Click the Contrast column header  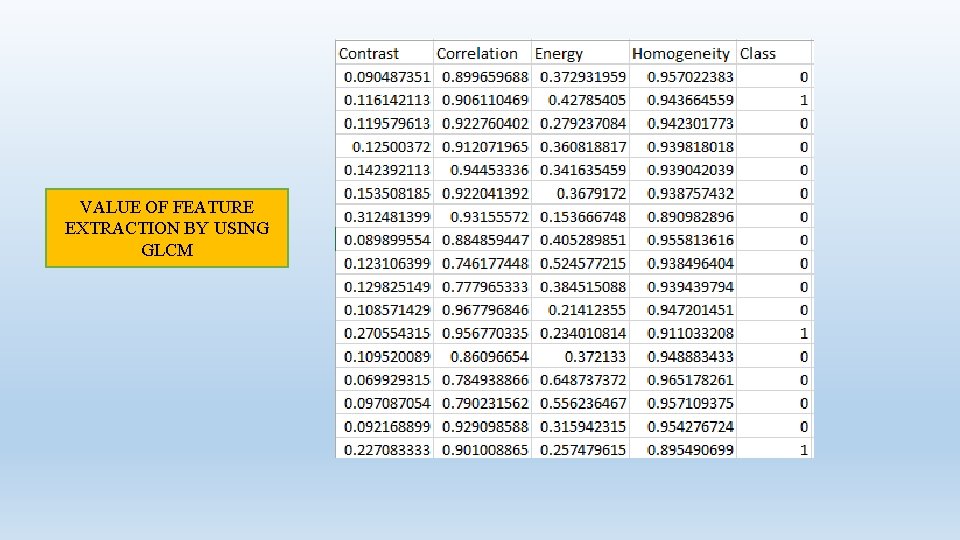384,53
